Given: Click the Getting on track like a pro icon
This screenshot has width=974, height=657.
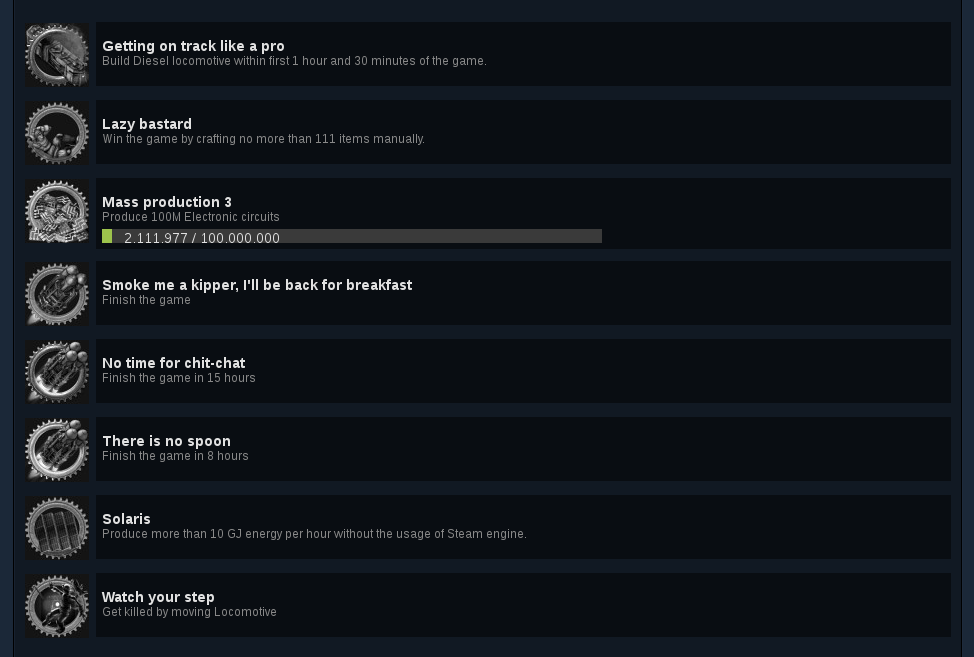Looking at the screenshot, I should pos(57,54).
